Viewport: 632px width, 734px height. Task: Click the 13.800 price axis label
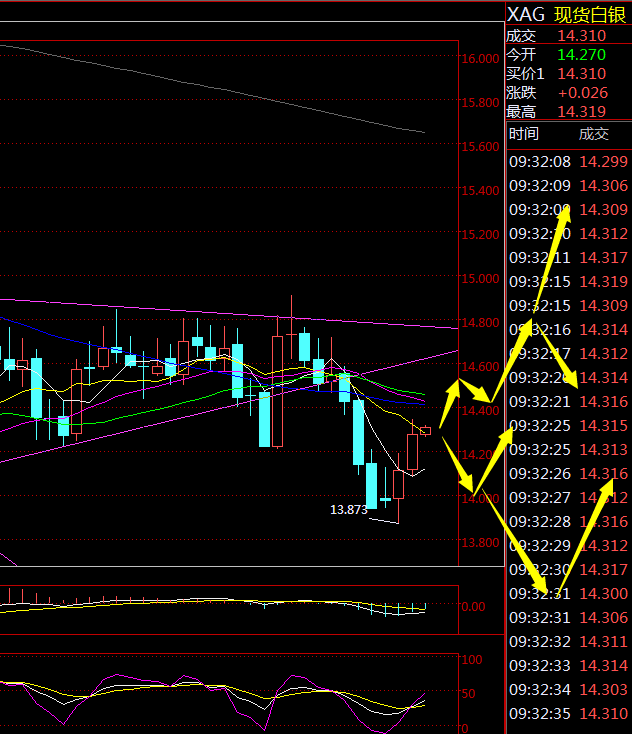pyautogui.click(x=480, y=543)
